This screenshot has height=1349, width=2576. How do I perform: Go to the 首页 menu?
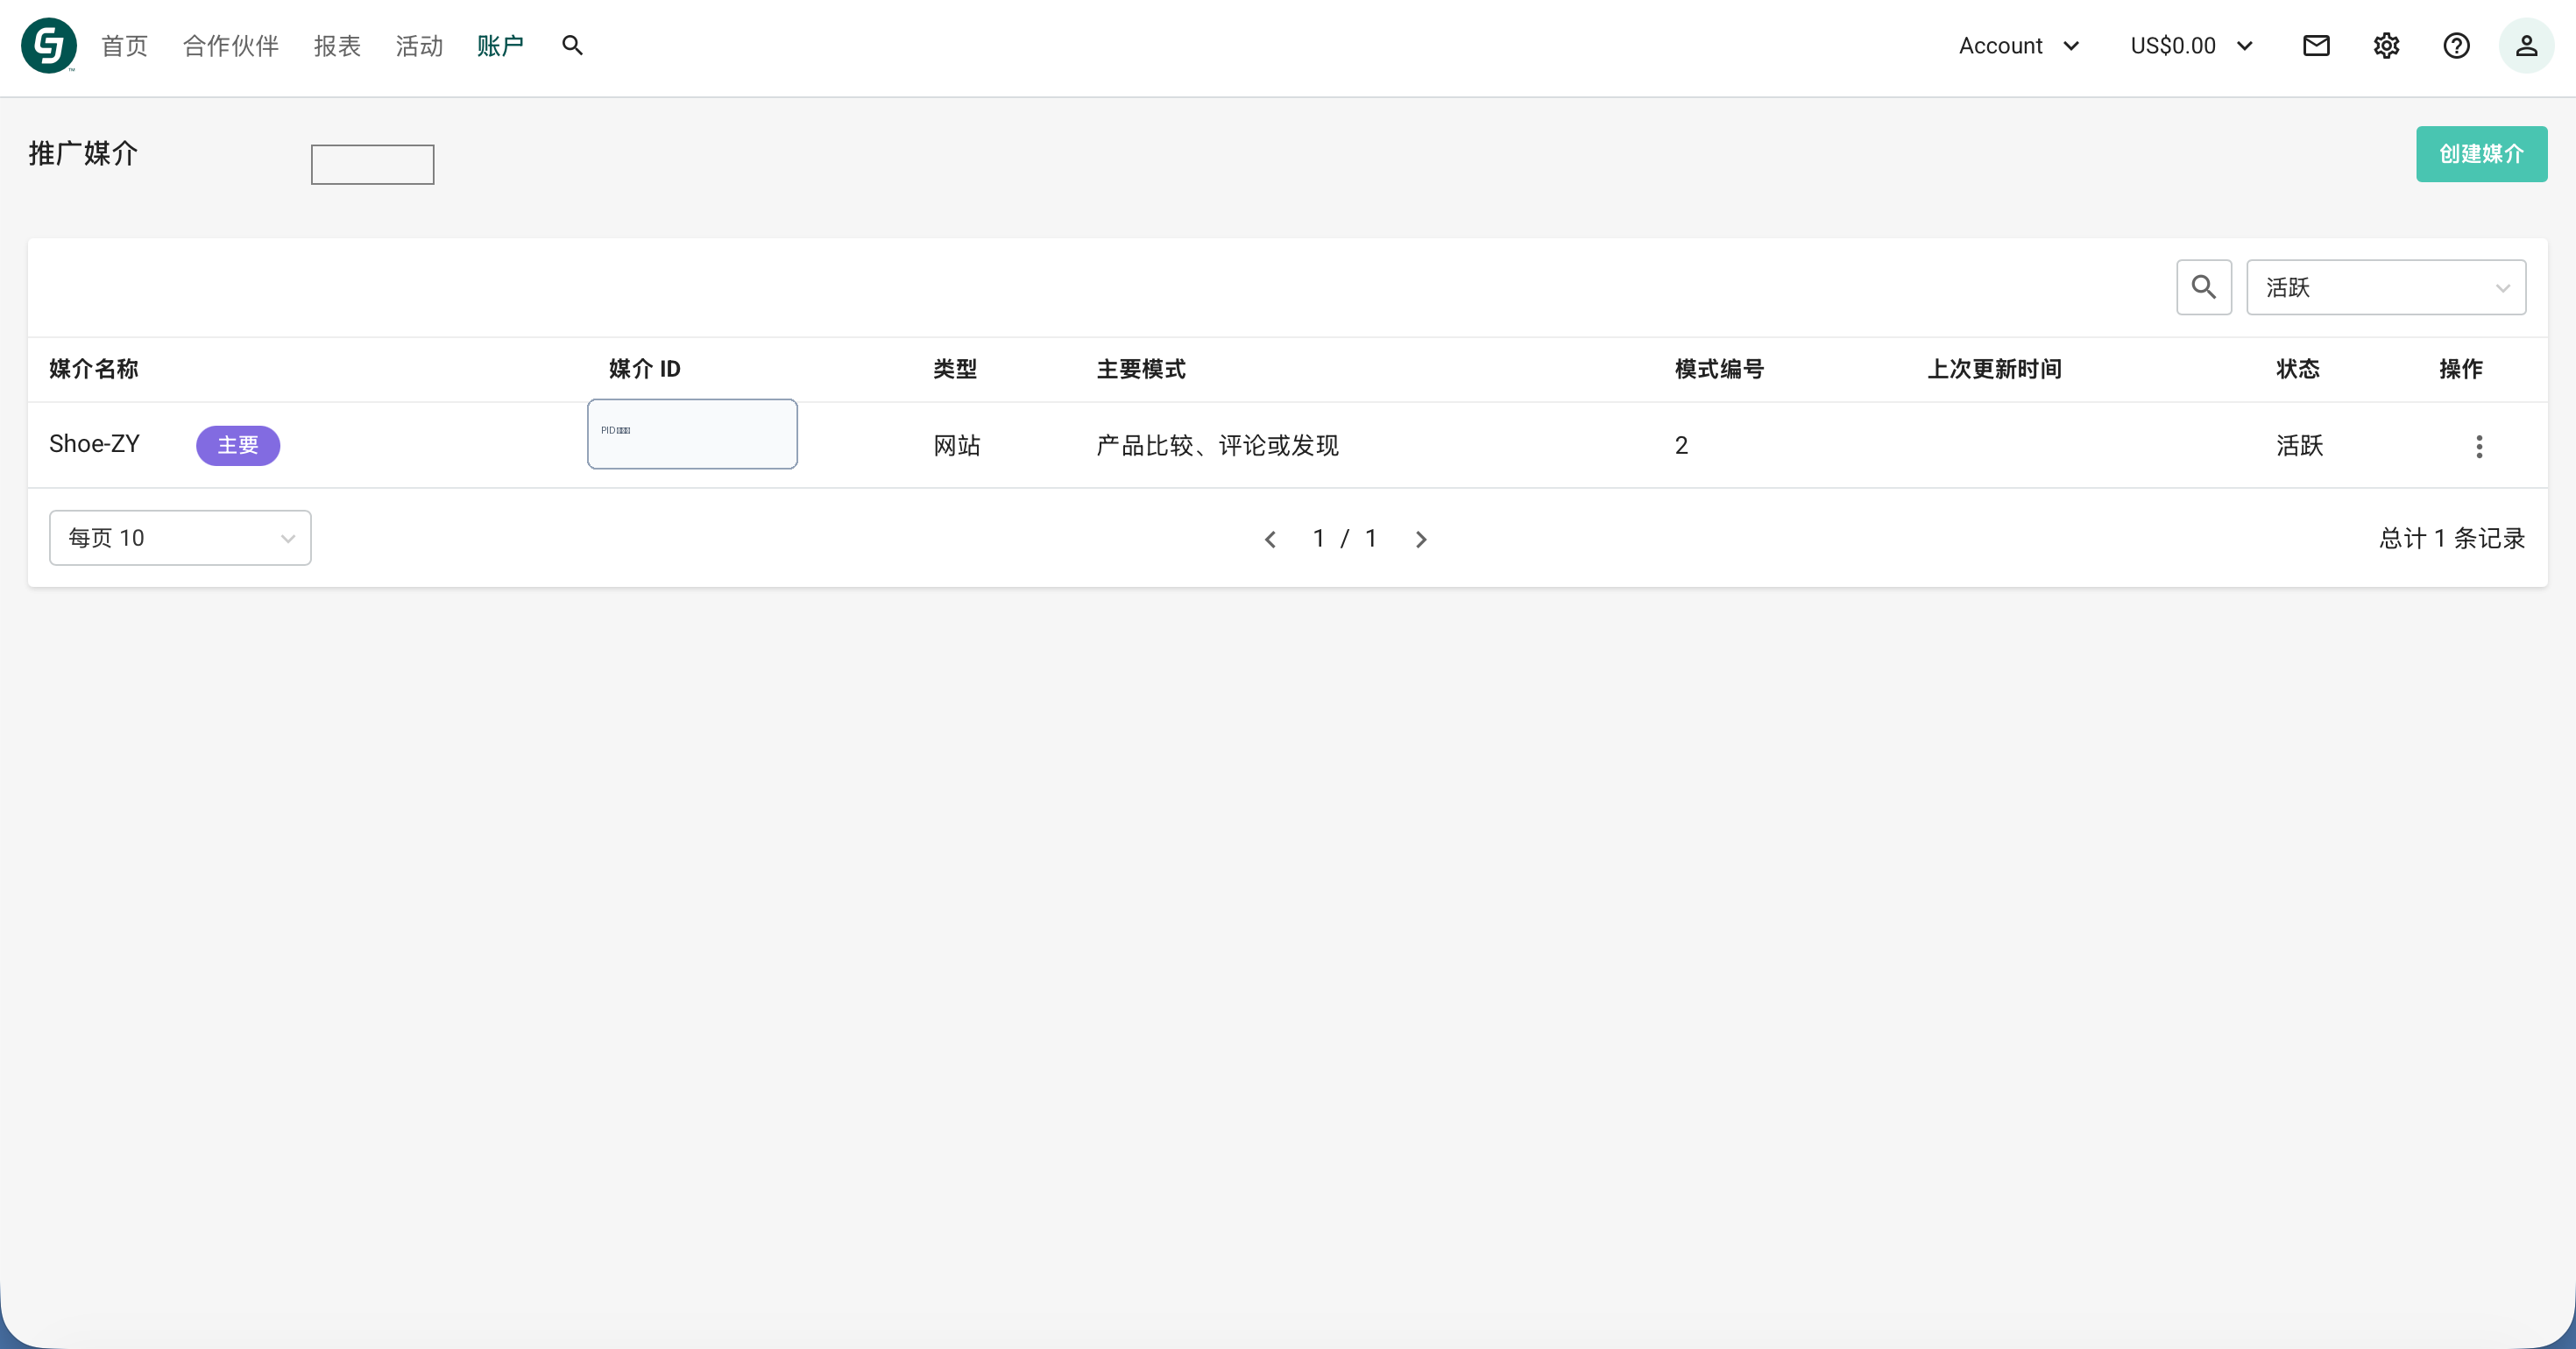click(x=125, y=46)
